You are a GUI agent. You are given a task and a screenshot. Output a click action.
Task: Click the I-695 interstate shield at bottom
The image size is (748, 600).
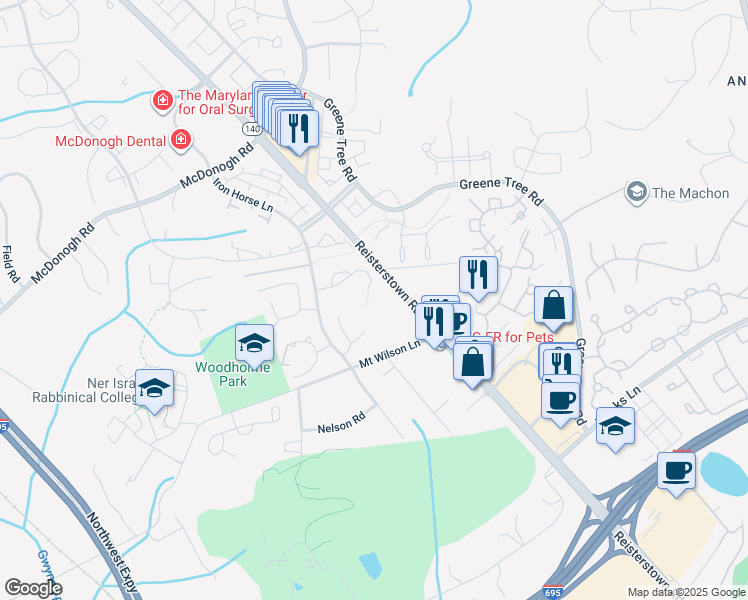pos(552,593)
